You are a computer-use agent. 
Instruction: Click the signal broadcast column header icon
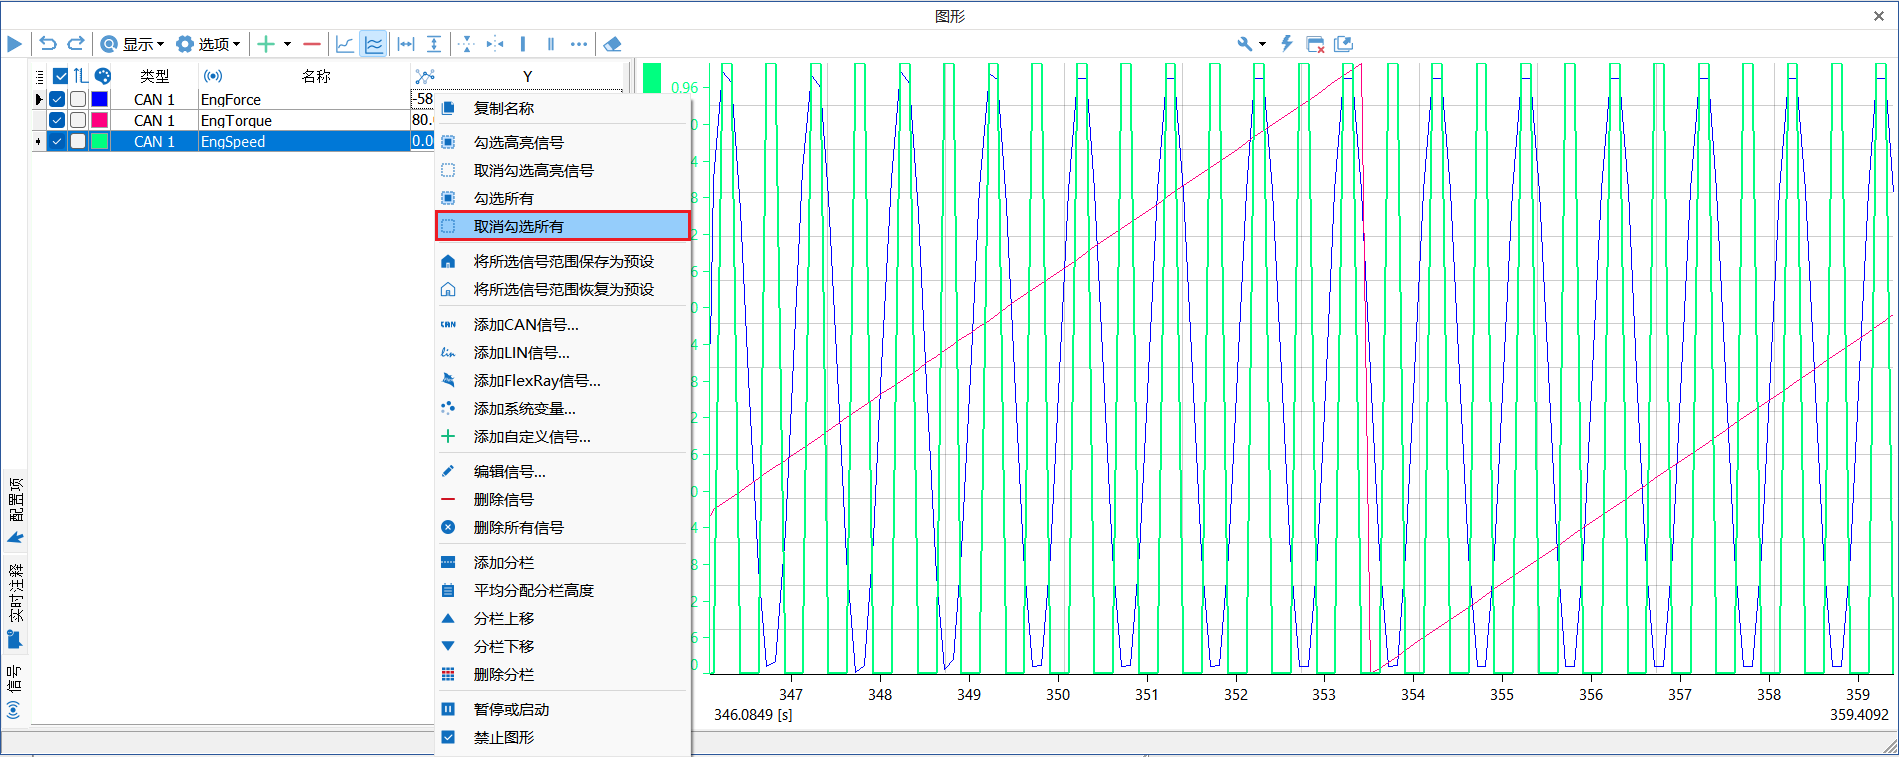[212, 76]
